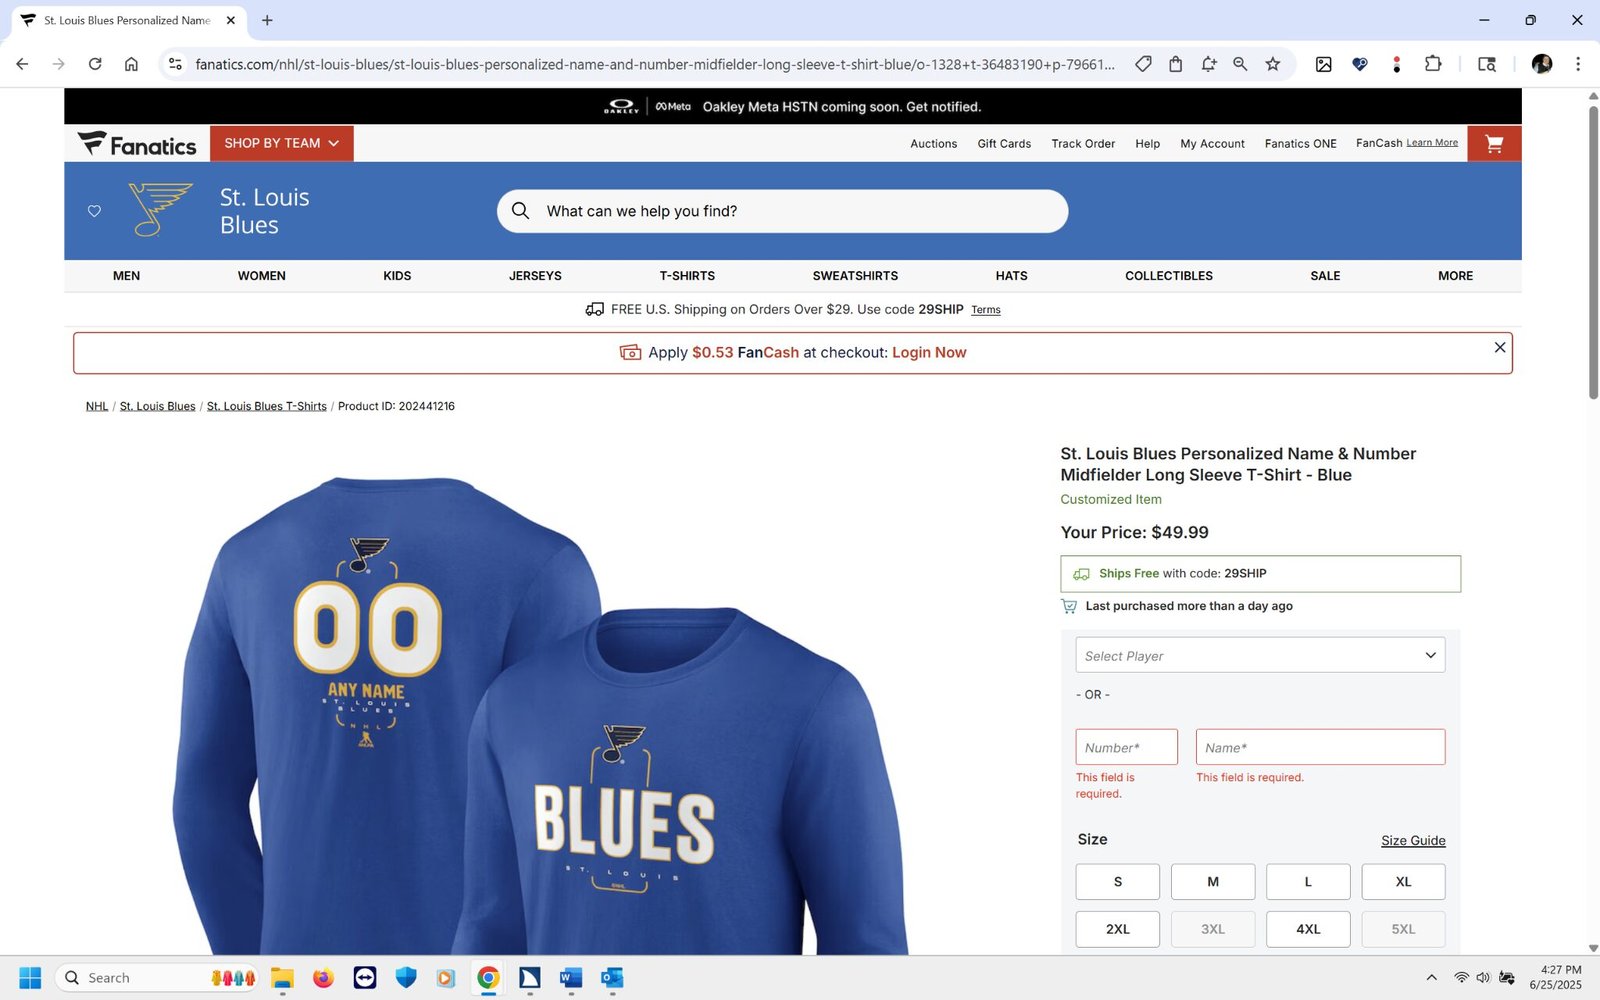Viewport: 1600px width, 1000px height.
Task: Click the Gift Cards link
Action: click(1004, 144)
